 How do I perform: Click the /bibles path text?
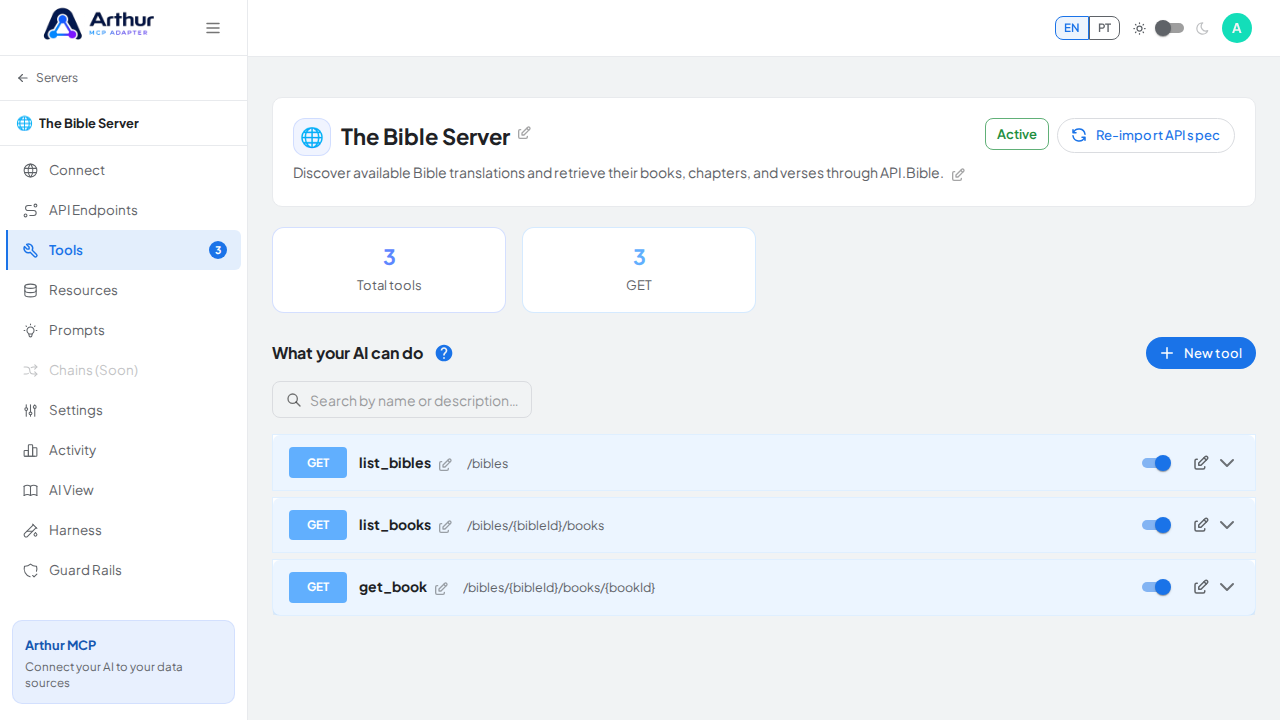click(x=488, y=464)
